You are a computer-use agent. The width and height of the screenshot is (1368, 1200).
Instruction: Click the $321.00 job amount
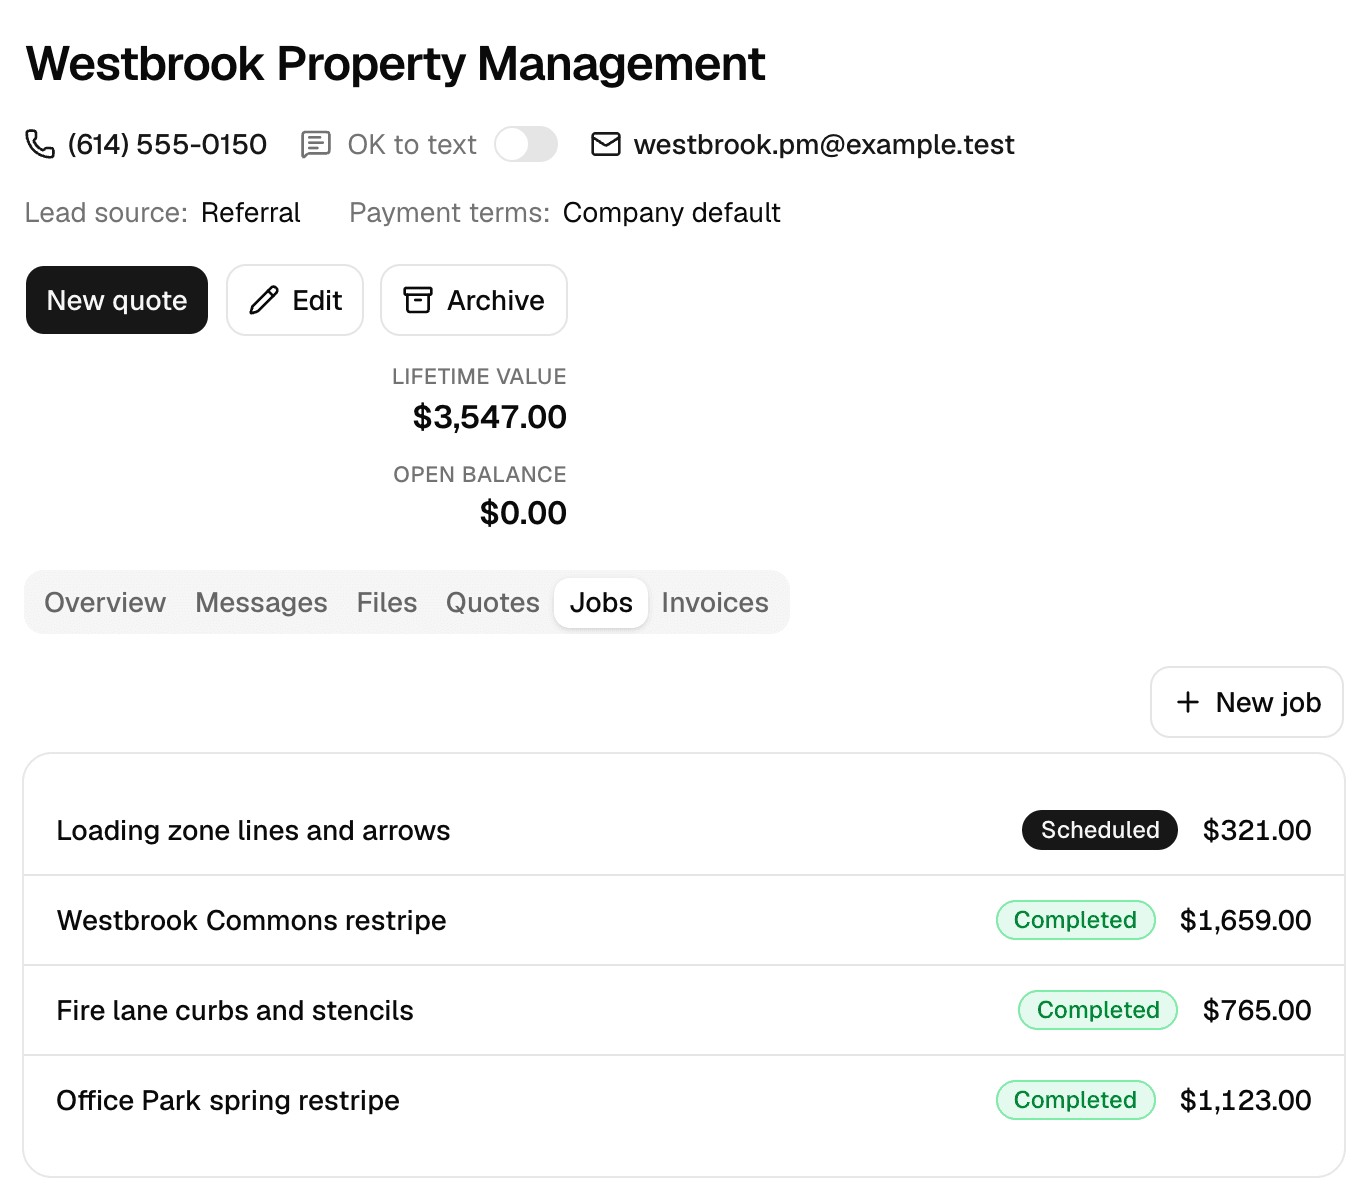click(1257, 830)
